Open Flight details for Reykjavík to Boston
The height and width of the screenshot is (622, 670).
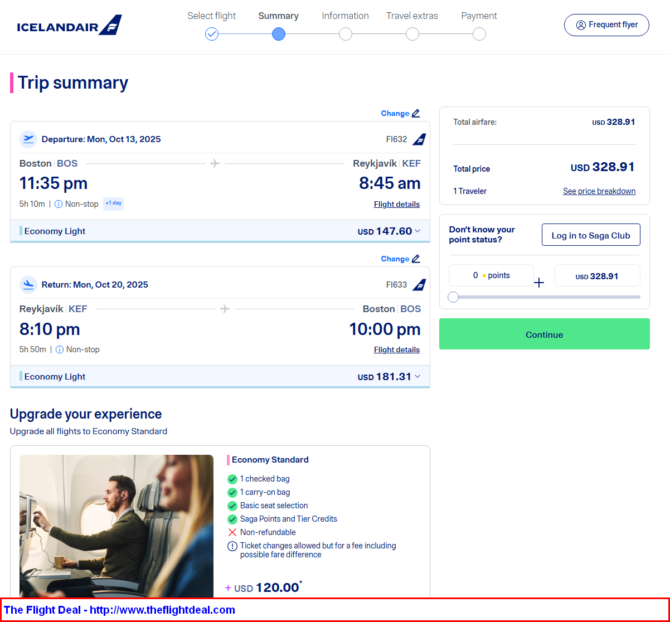[x=397, y=349]
